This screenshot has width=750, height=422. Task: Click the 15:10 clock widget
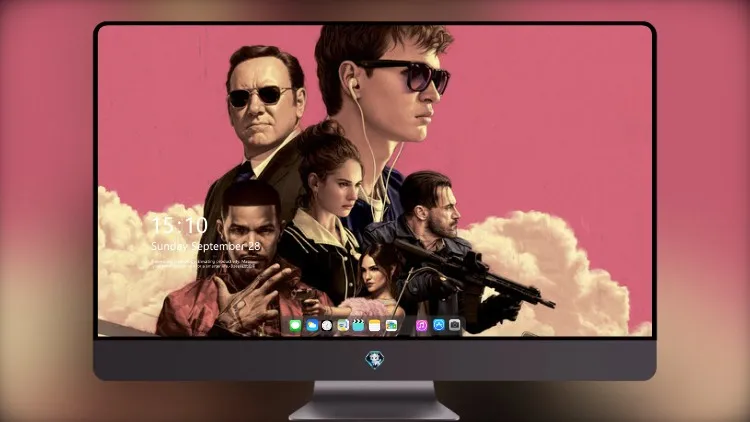179,225
